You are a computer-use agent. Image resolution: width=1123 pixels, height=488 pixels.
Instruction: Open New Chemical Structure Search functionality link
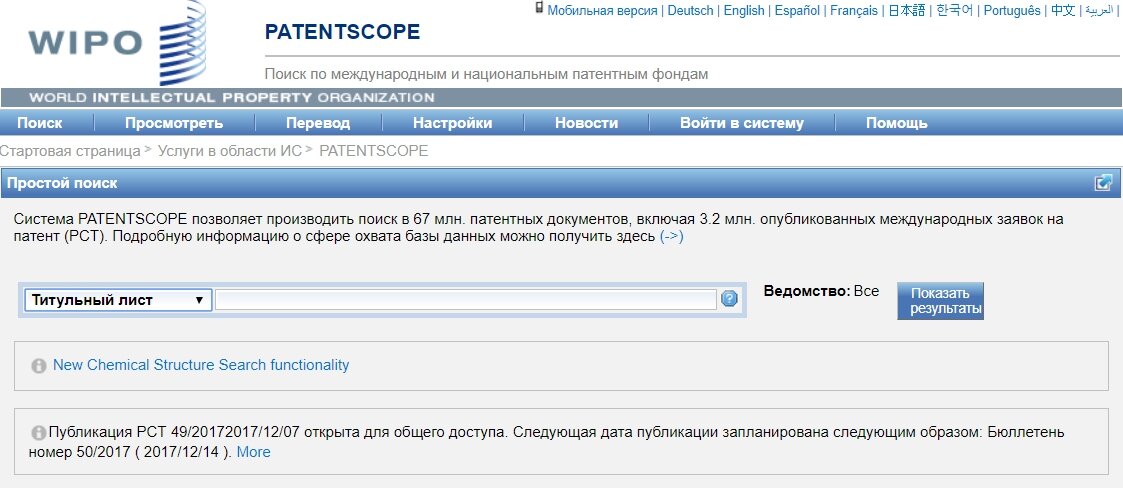[x=201, y=365]
